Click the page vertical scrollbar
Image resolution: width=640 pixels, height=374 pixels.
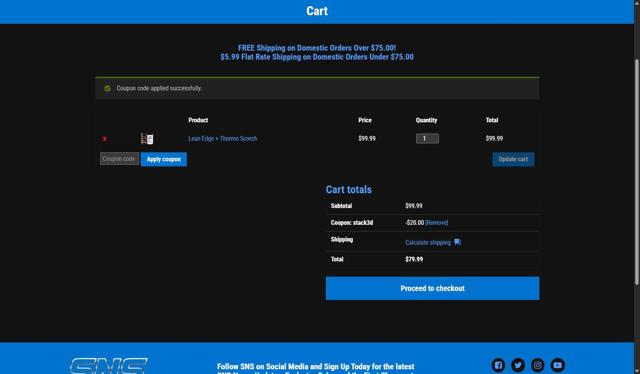click(637, 171)
